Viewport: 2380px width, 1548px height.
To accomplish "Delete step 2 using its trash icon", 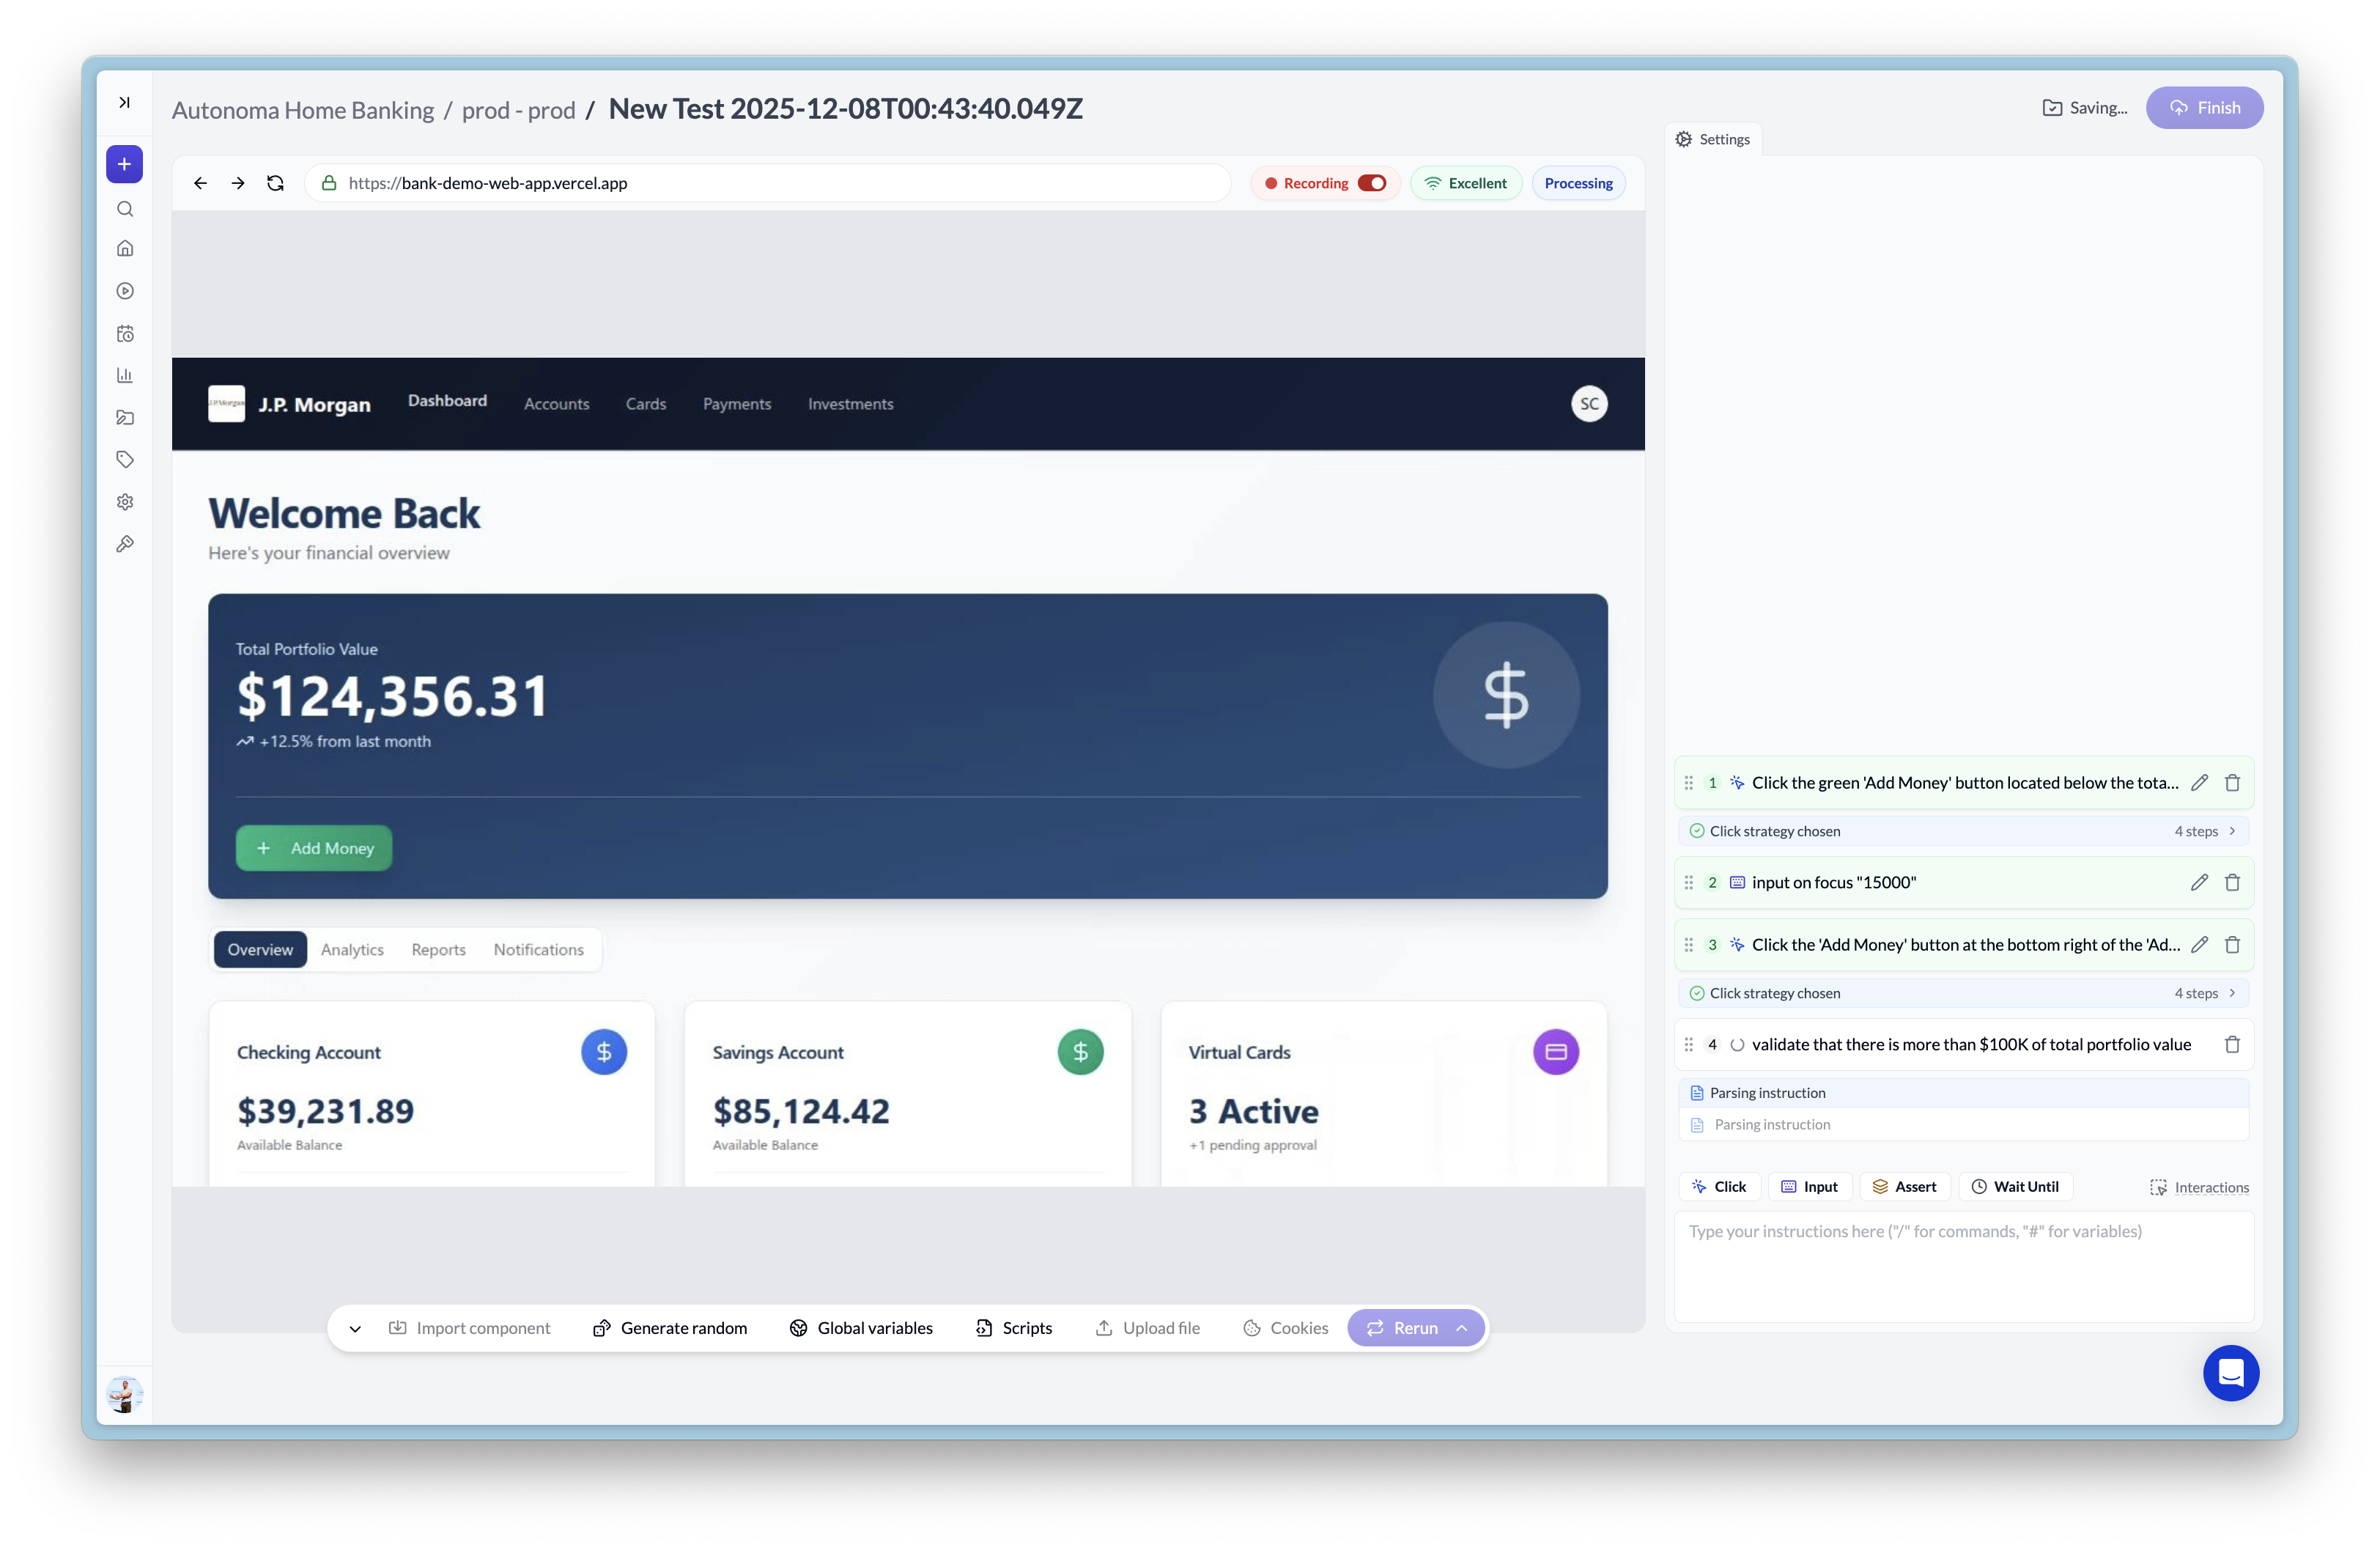I will 2232,882.
